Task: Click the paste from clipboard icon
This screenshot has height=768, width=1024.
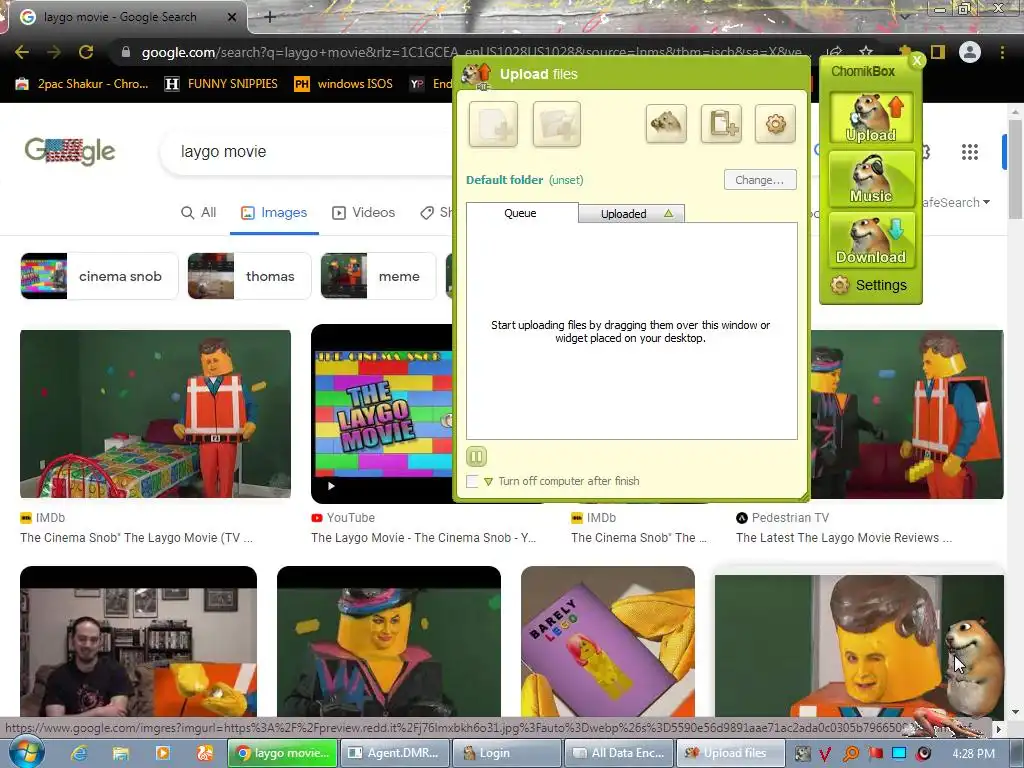Action: (x=721, y=123)
